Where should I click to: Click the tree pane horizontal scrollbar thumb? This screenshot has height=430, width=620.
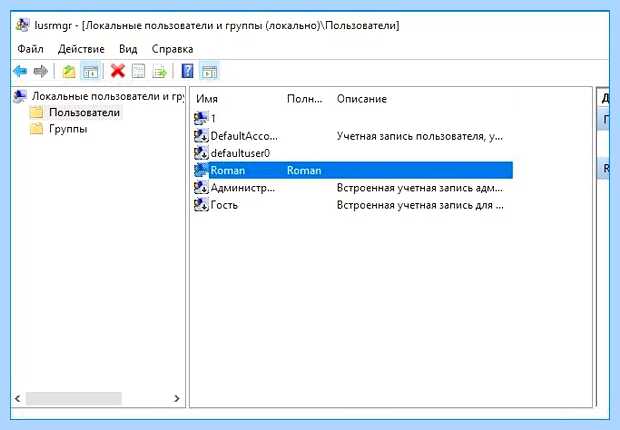pos(74,398)
